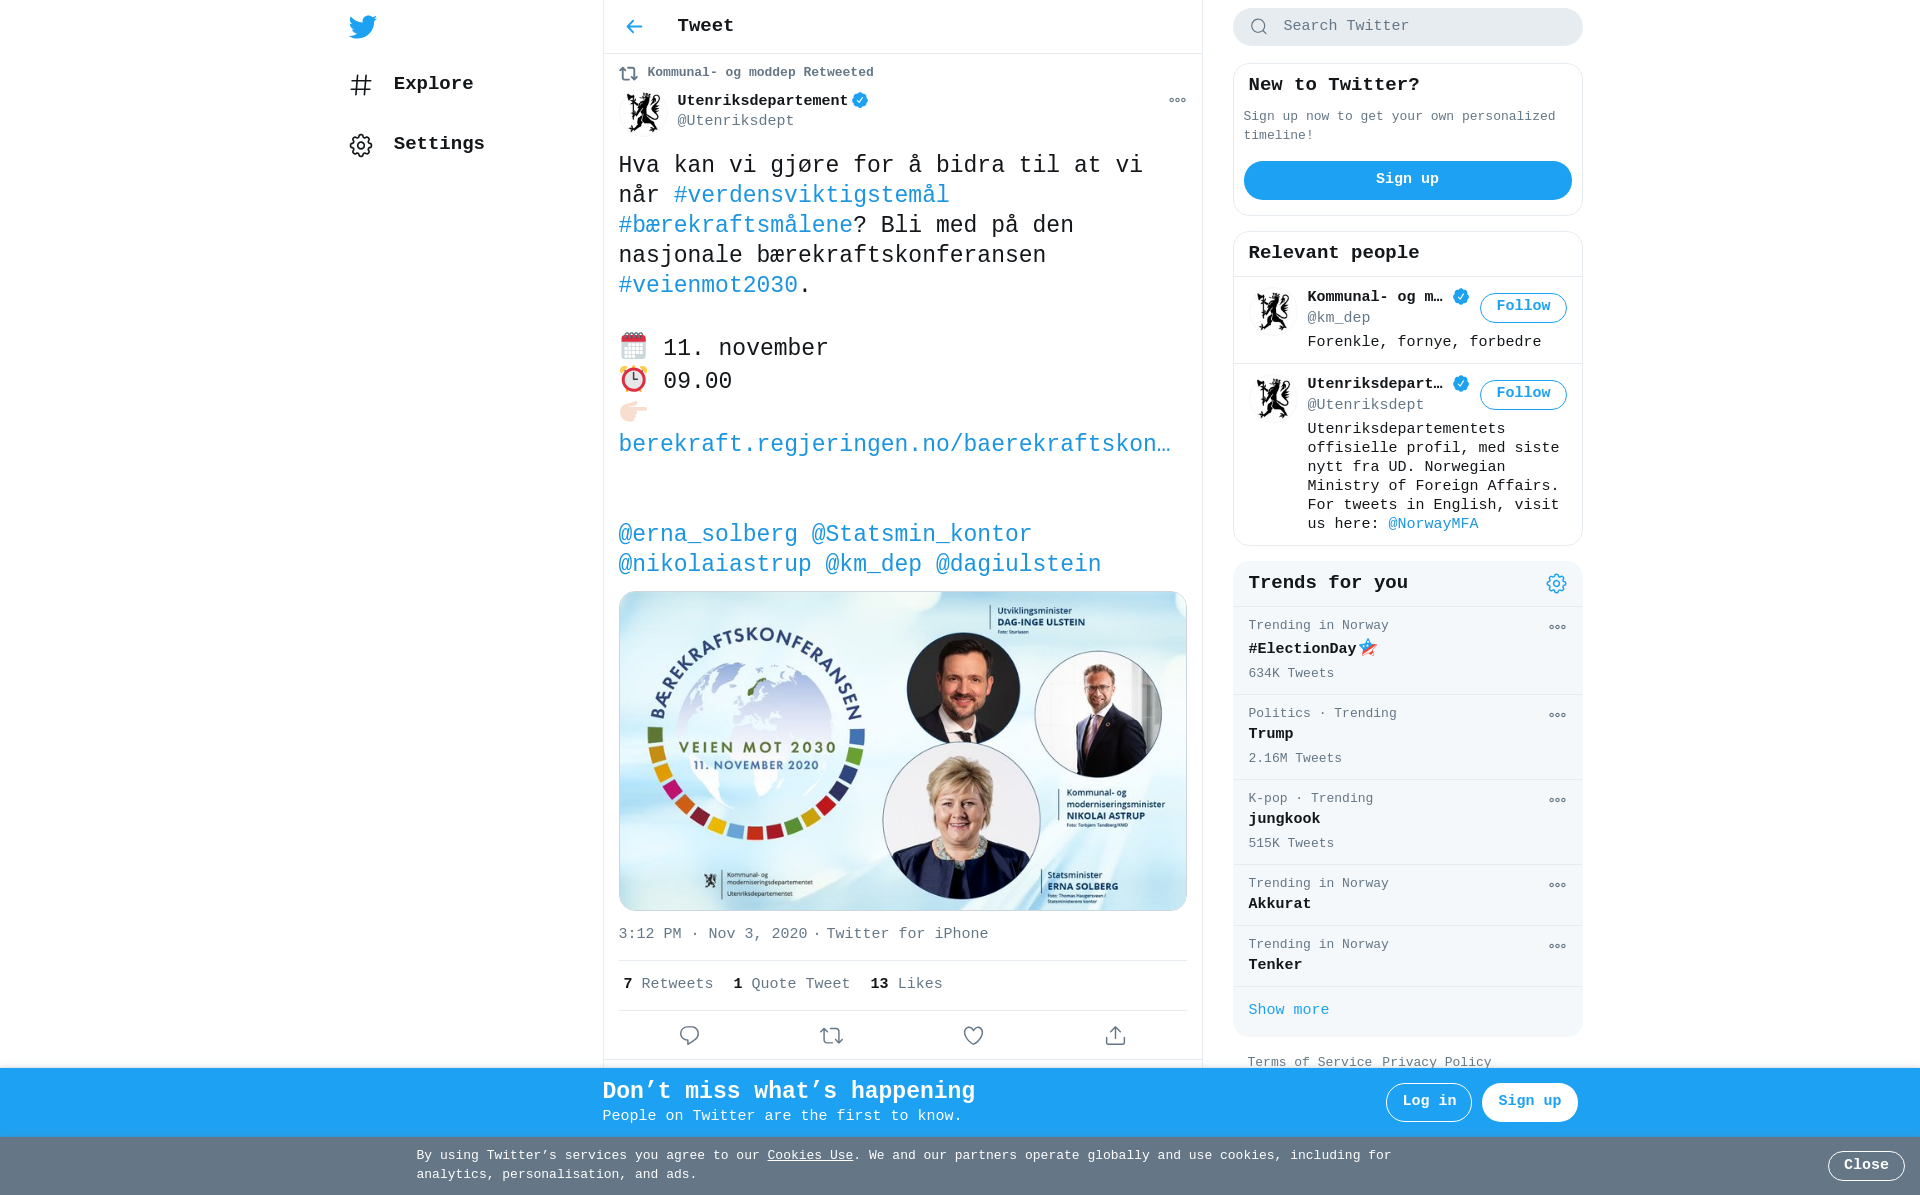
Task: Open the #veienmot2030 hashtag link
Action: [x=708, y=286]
